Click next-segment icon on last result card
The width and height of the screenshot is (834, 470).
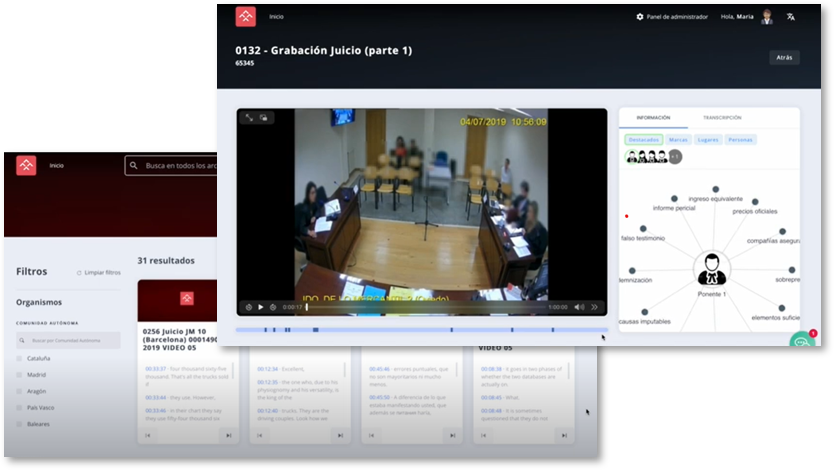[x=564, y=435]
